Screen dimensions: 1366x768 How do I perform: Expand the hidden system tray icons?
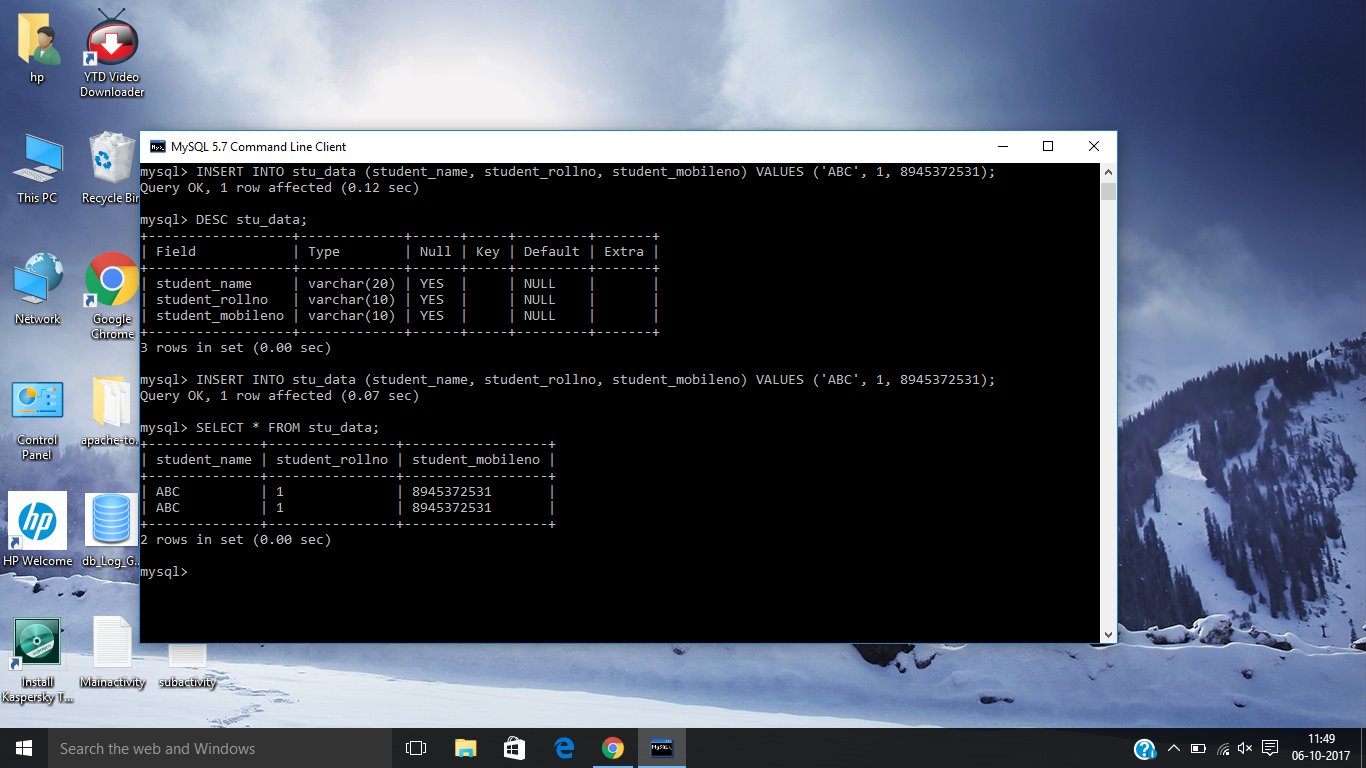point(1174,747)
